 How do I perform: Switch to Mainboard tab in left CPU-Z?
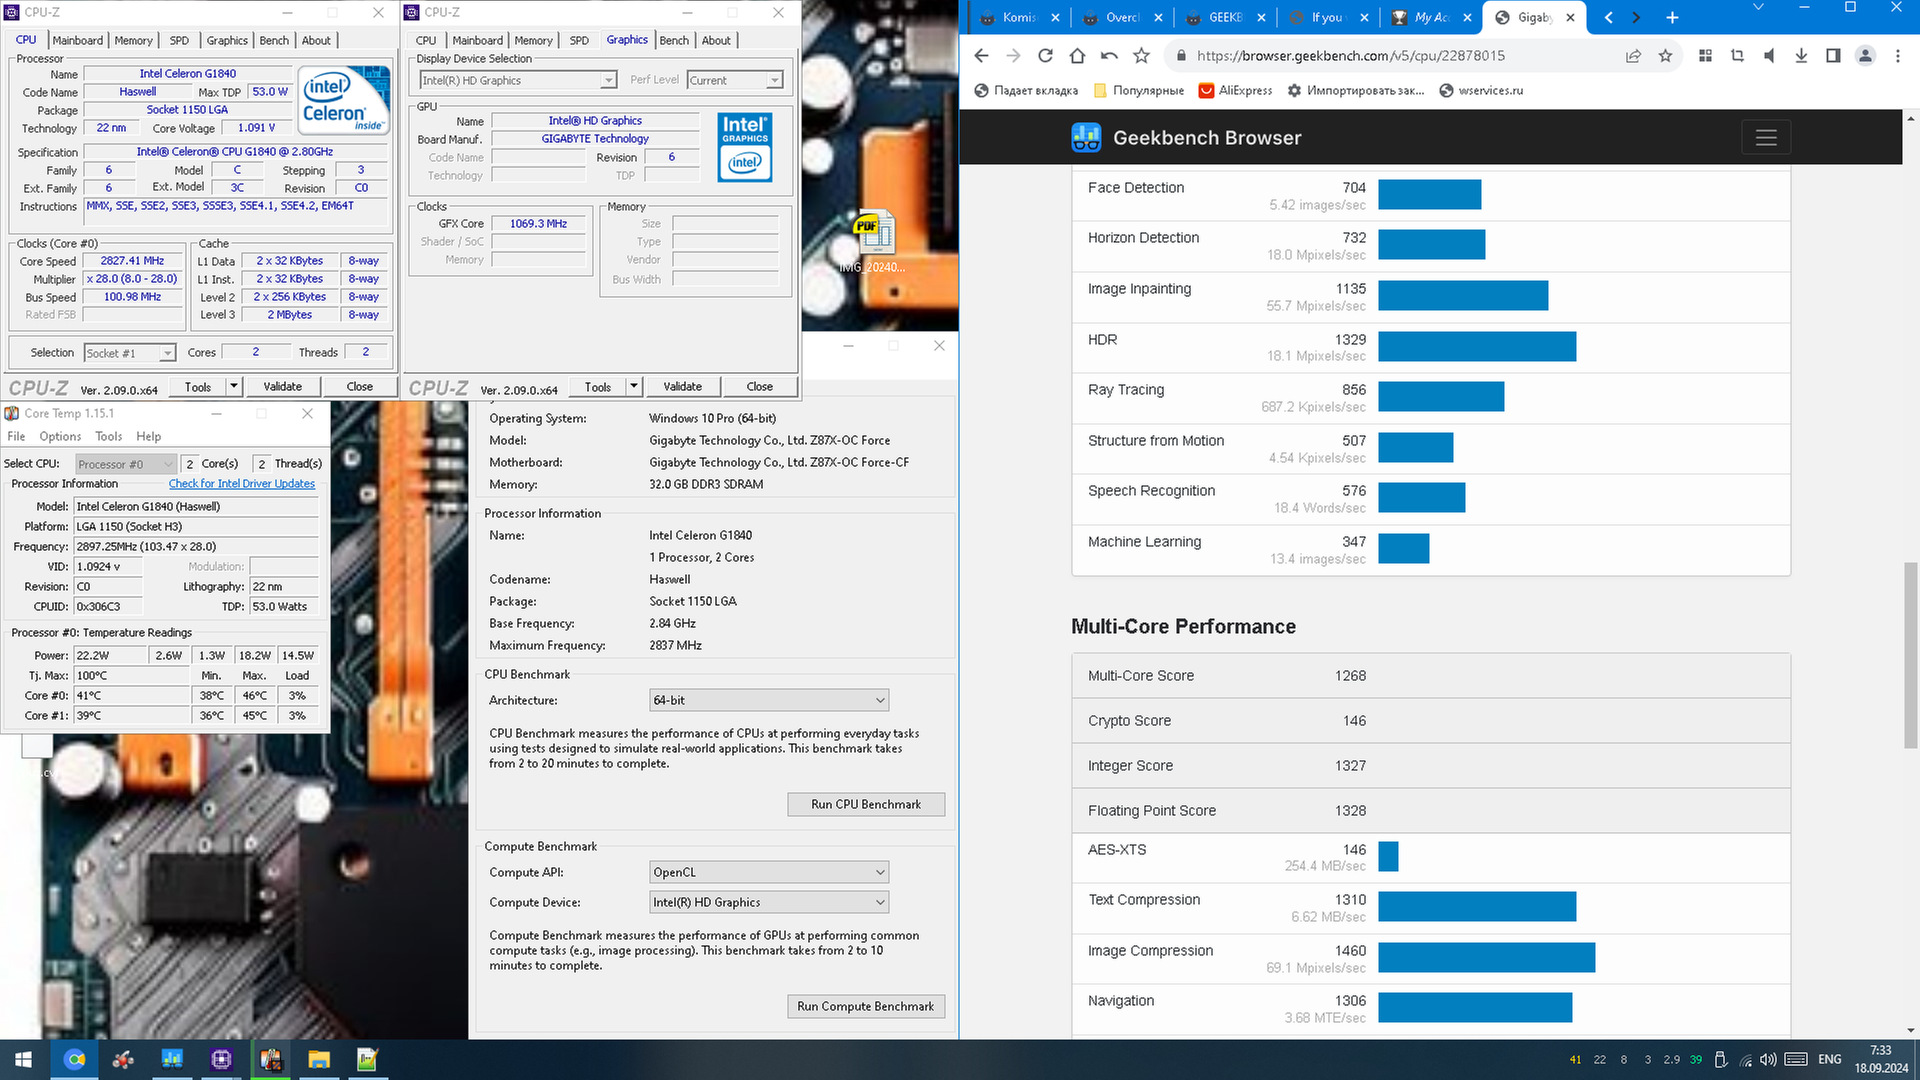pyautogui.click(x=77, y=40)
